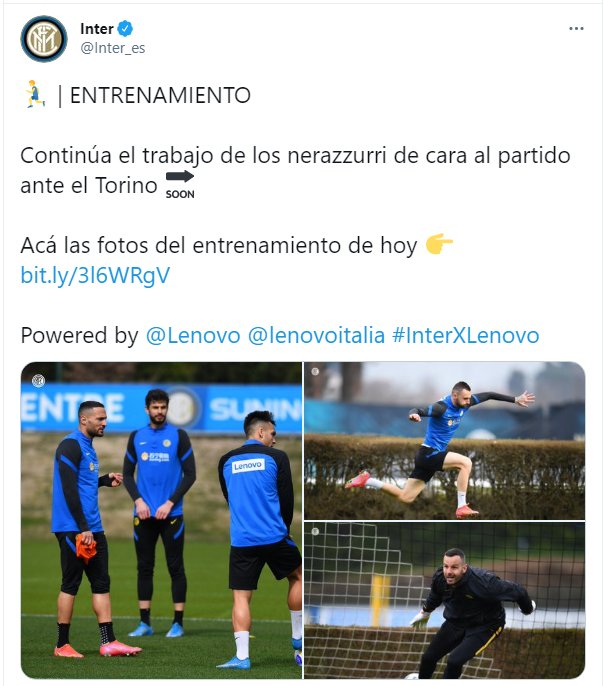This screenshot has height=686, width=604.
Task: Click the Lenovo logo on player's back
Action: tap(248, 466)
